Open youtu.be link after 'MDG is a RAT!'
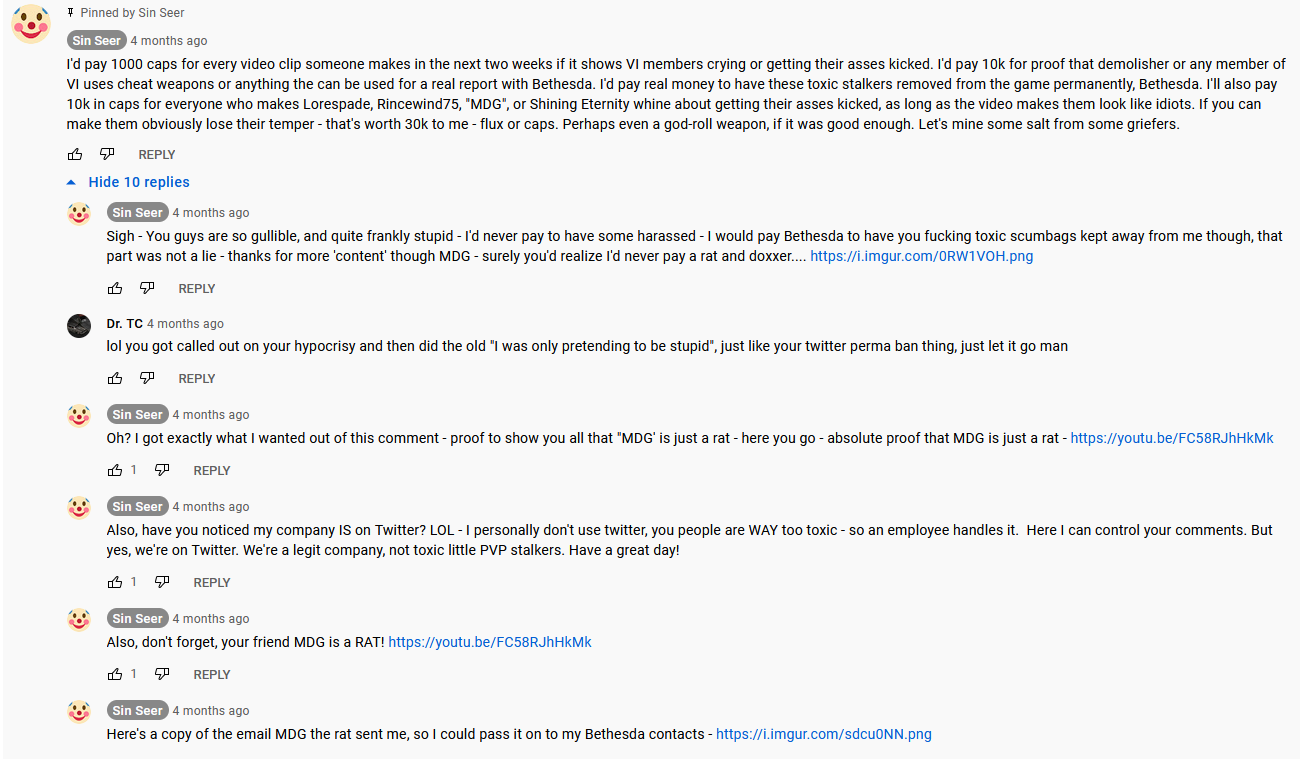This screenshot has width=1311, height=759. tap(490, 642)
